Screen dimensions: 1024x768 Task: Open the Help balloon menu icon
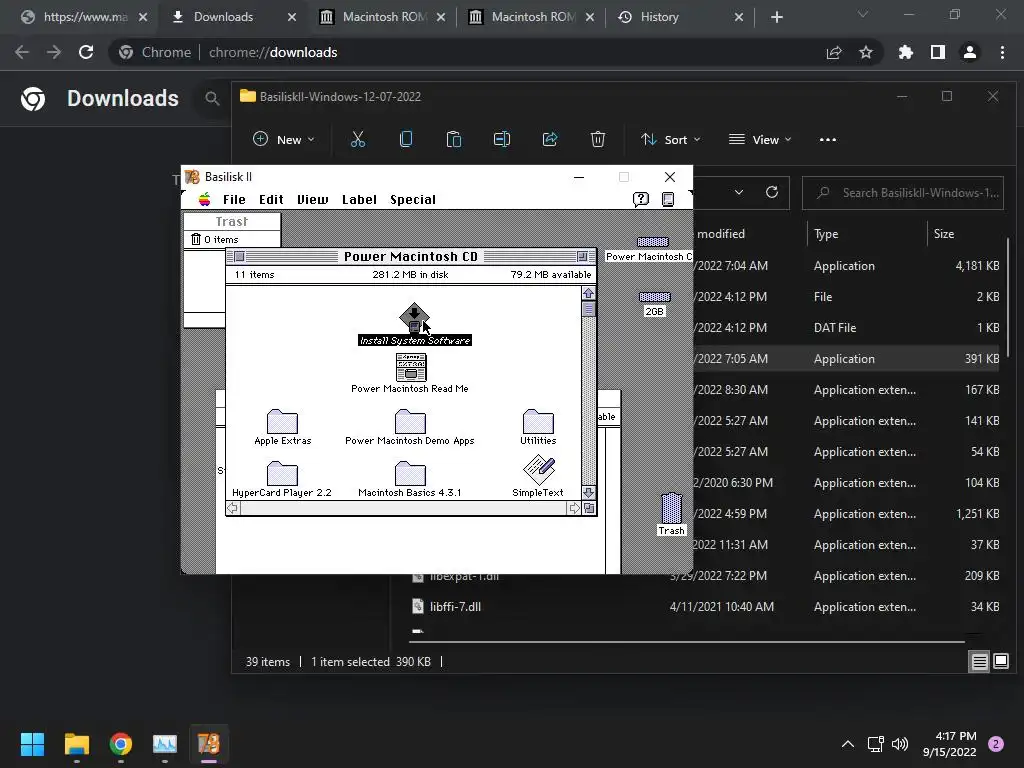pyautogui.click(x=641, y=199)
